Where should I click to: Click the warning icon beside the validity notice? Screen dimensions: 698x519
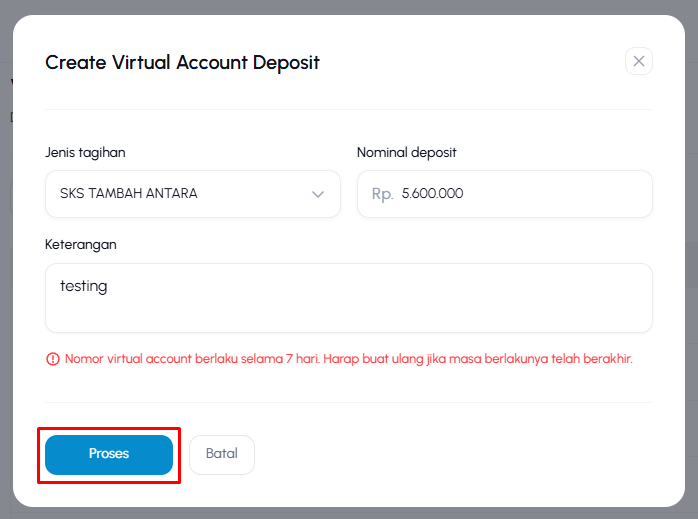[x=53, y=359]
